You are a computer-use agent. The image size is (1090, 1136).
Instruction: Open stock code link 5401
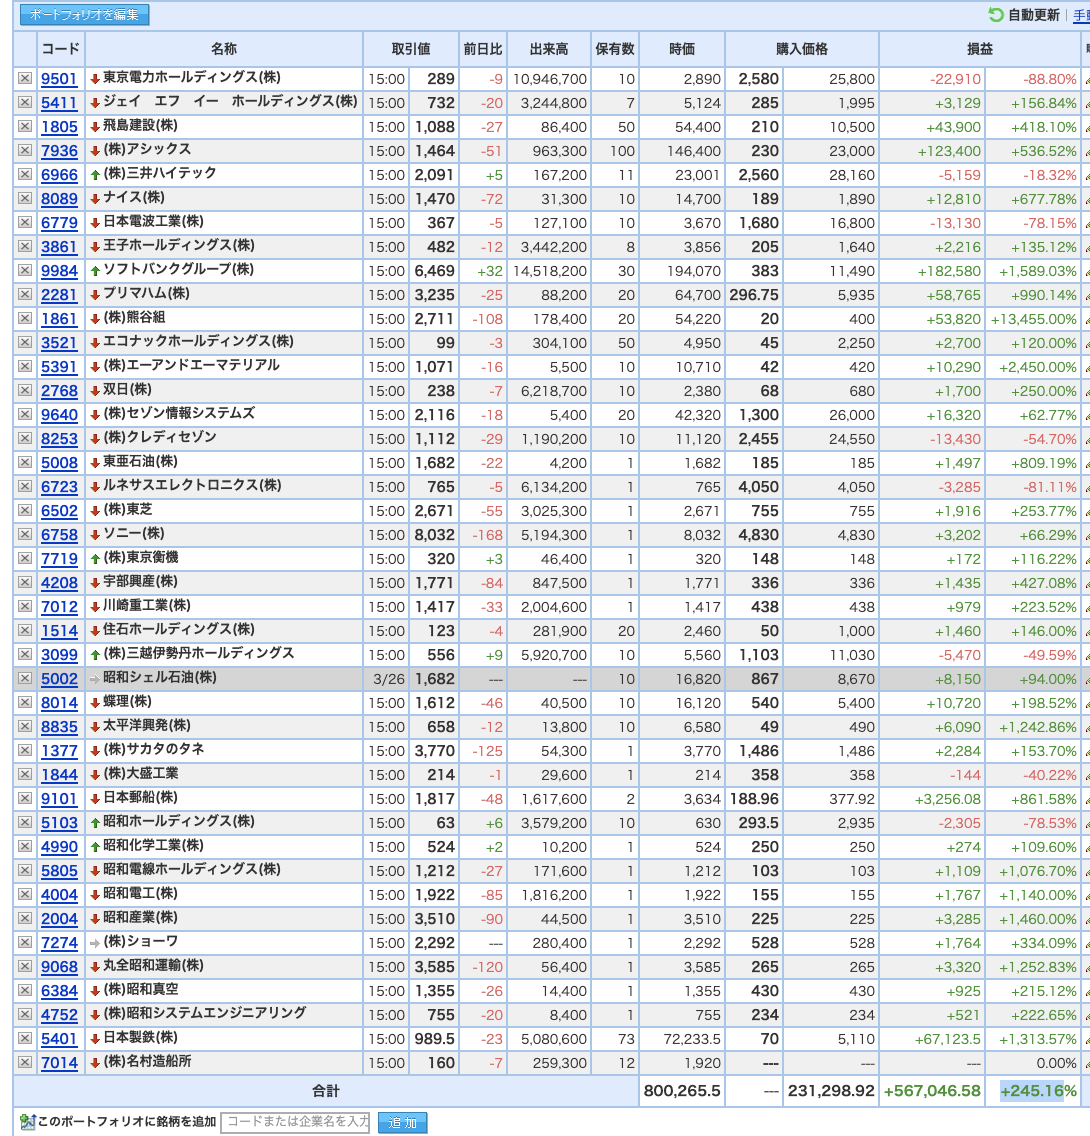tap(59, 1039)
